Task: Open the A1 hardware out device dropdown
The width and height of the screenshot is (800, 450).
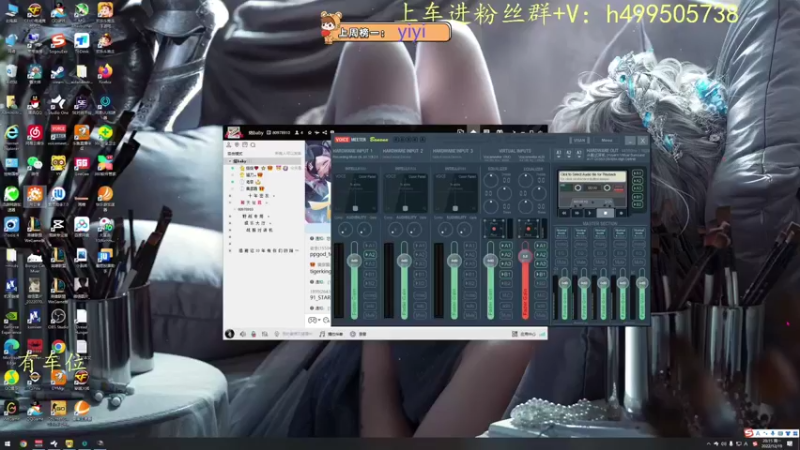Action: [x=559, y=153]
